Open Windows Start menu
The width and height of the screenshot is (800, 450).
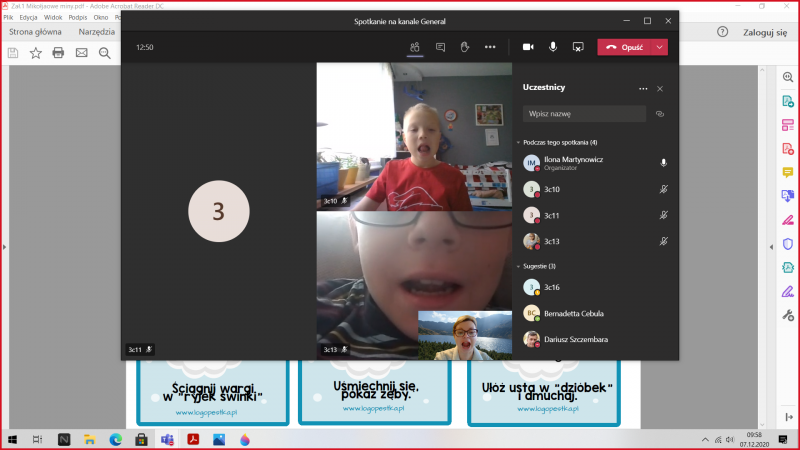12,439
